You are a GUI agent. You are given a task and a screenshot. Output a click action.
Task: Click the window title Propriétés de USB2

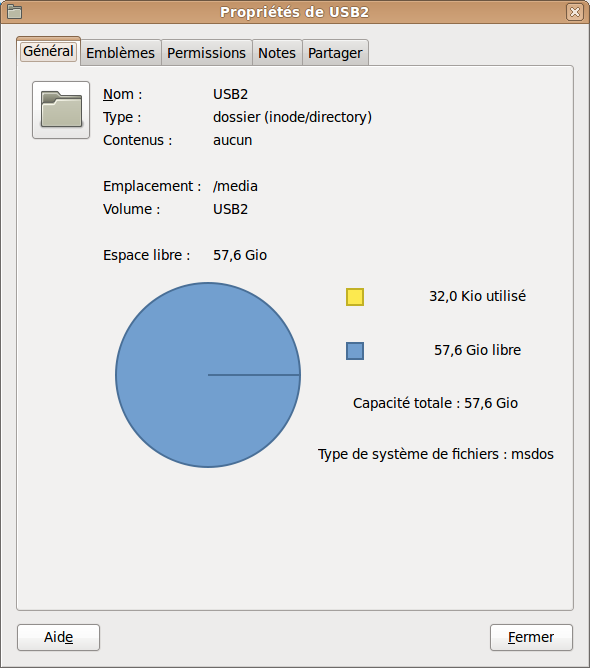pyautogui.click(x=294, y=12)
